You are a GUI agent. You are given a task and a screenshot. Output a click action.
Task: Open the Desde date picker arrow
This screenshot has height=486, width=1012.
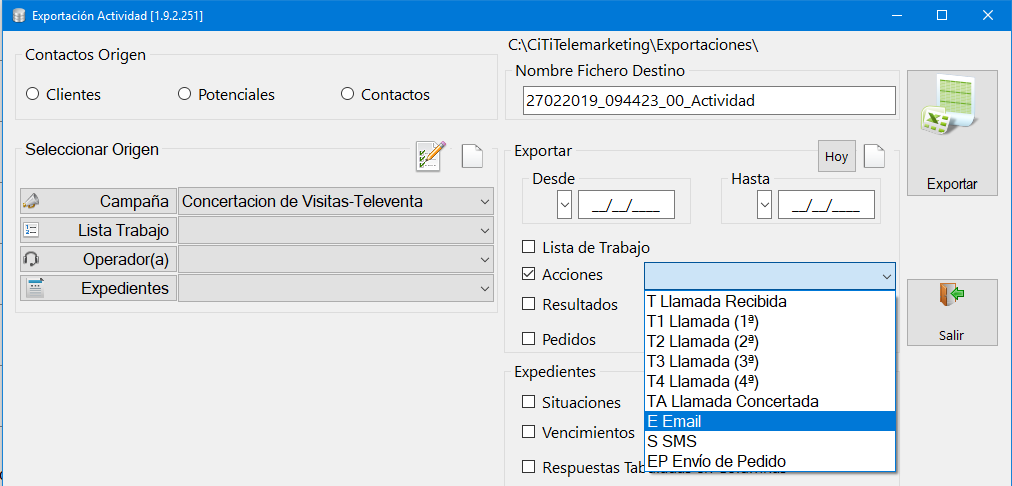(565, 205)
